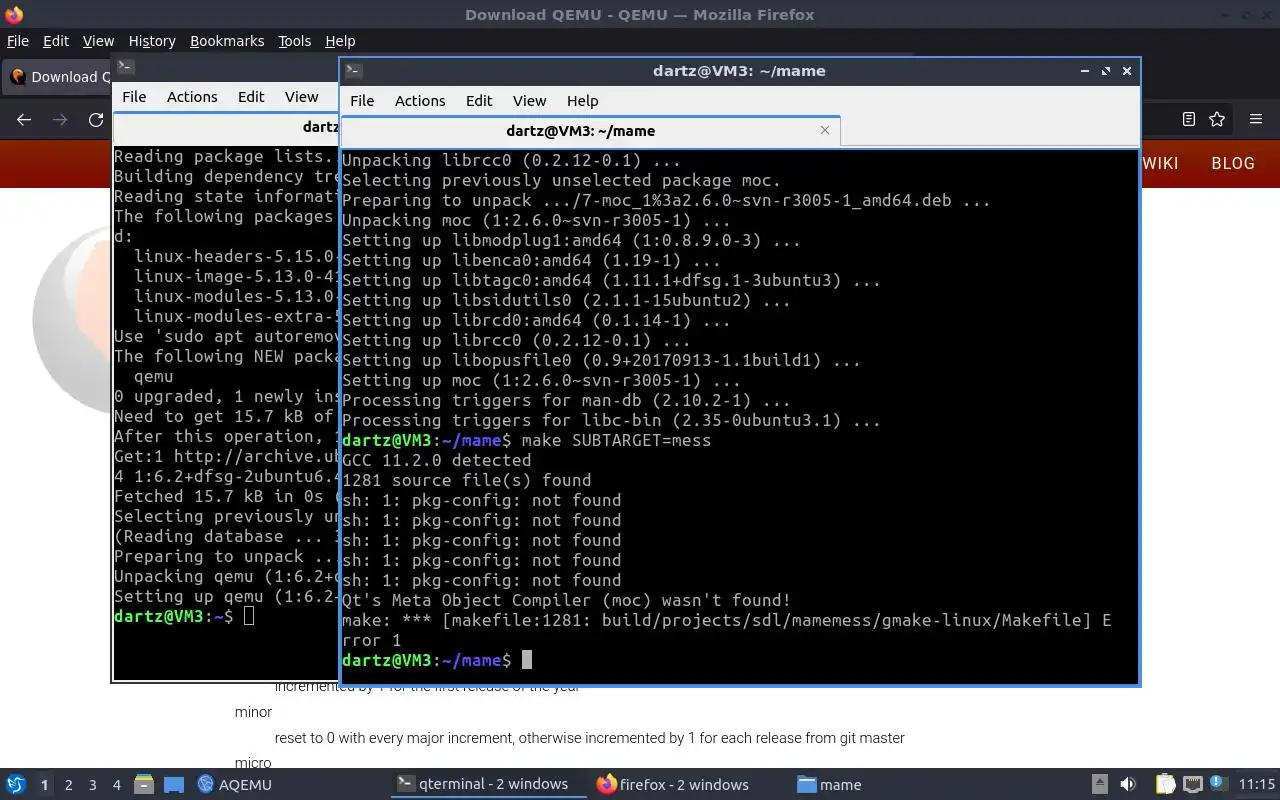
Task: Bookmark this page with the star icon
Action: point(1217,119)
